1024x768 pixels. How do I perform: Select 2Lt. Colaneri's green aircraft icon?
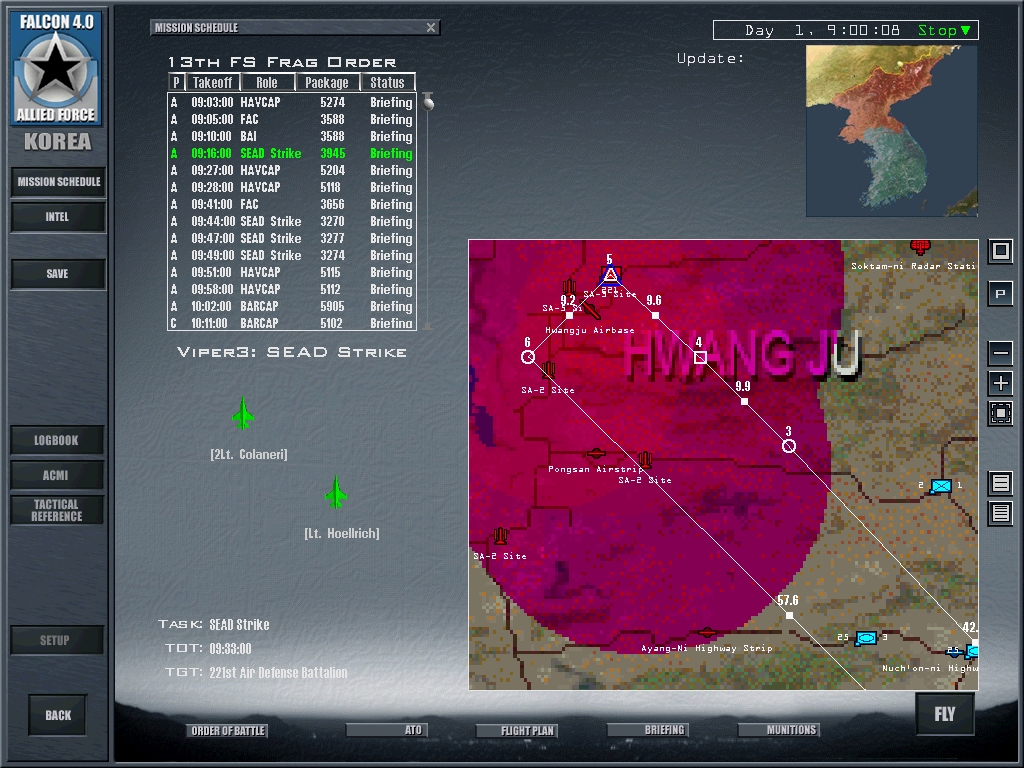[x=243, y=413]
